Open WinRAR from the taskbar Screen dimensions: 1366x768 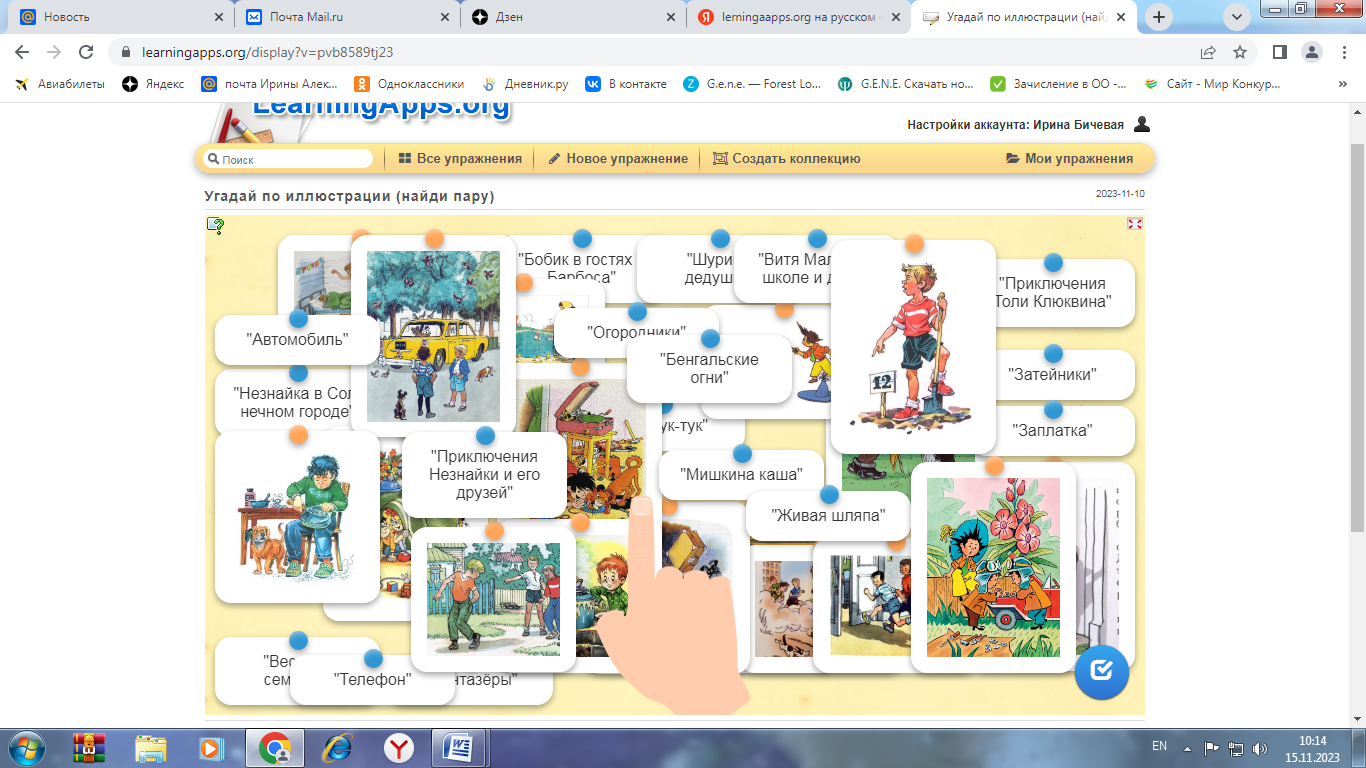click(x=89, y=747)
